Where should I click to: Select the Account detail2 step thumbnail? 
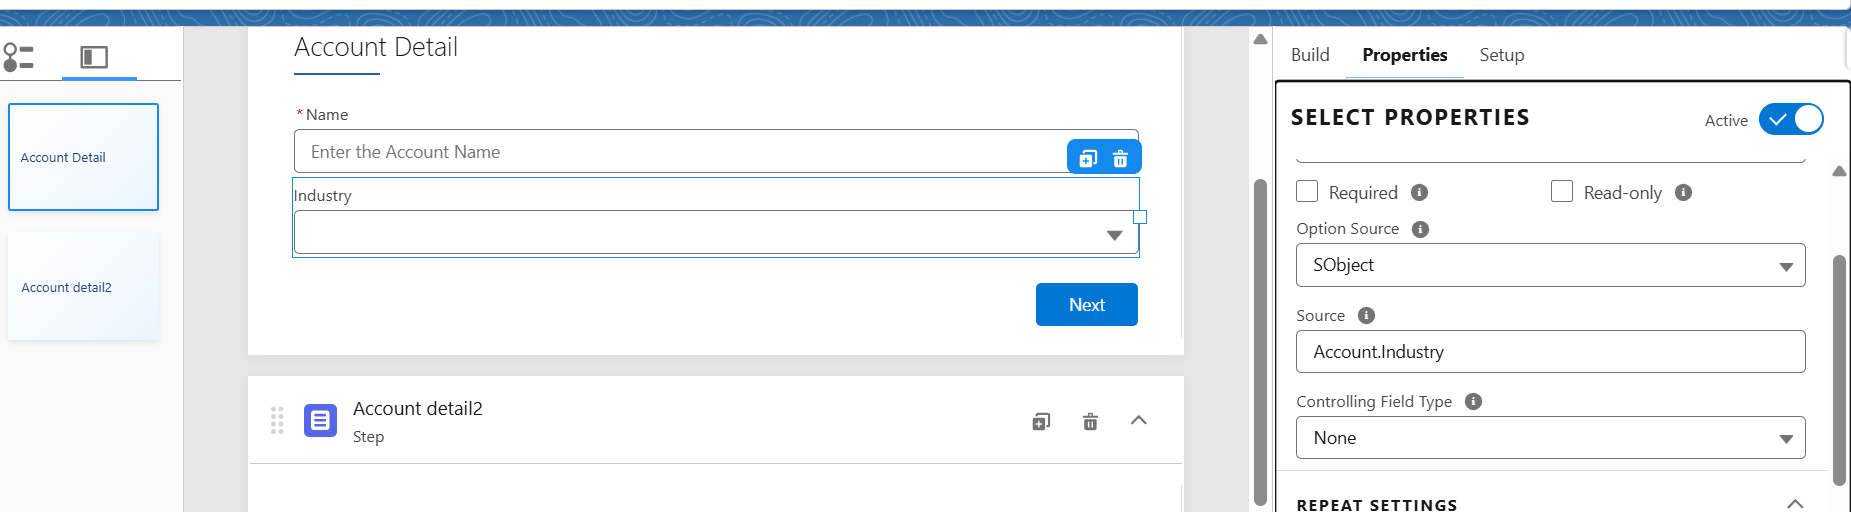[x=83, y=287]
